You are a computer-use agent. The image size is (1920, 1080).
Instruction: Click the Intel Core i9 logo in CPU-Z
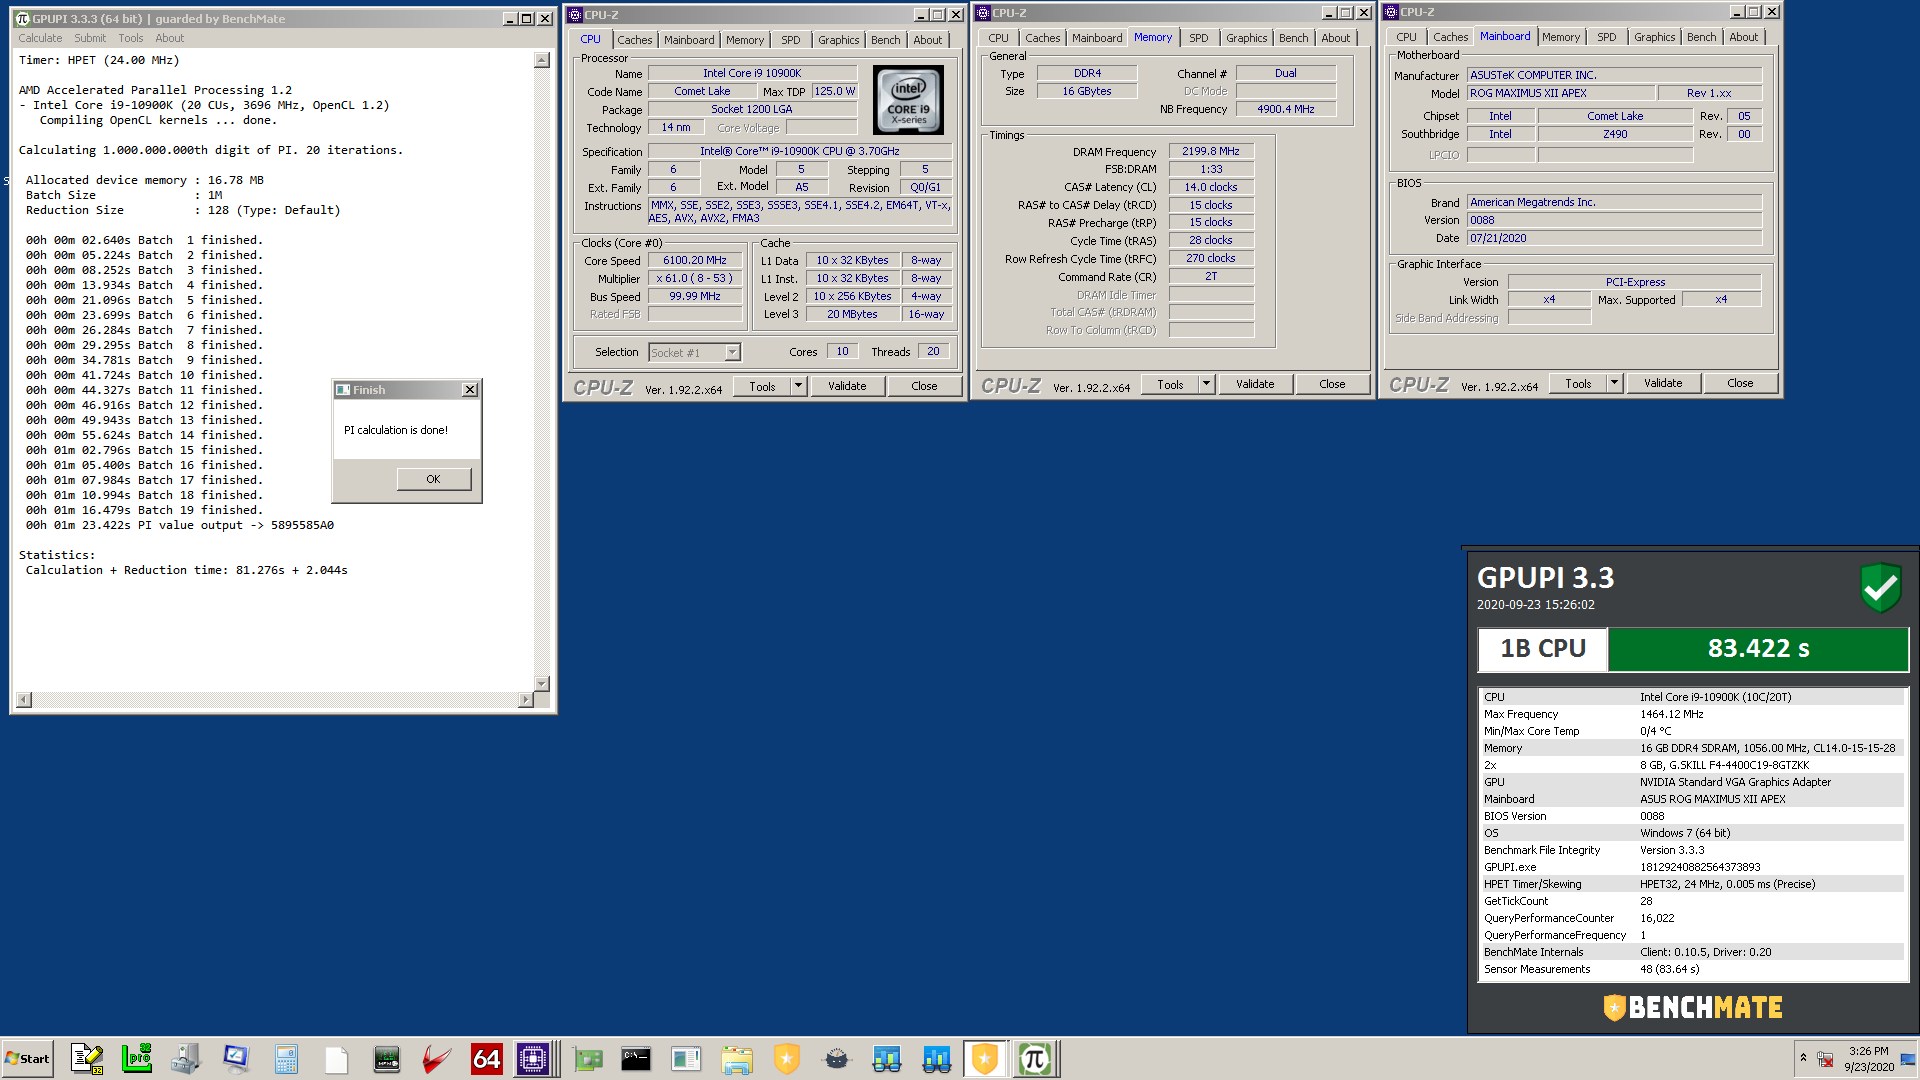click(x=908, y=100)
